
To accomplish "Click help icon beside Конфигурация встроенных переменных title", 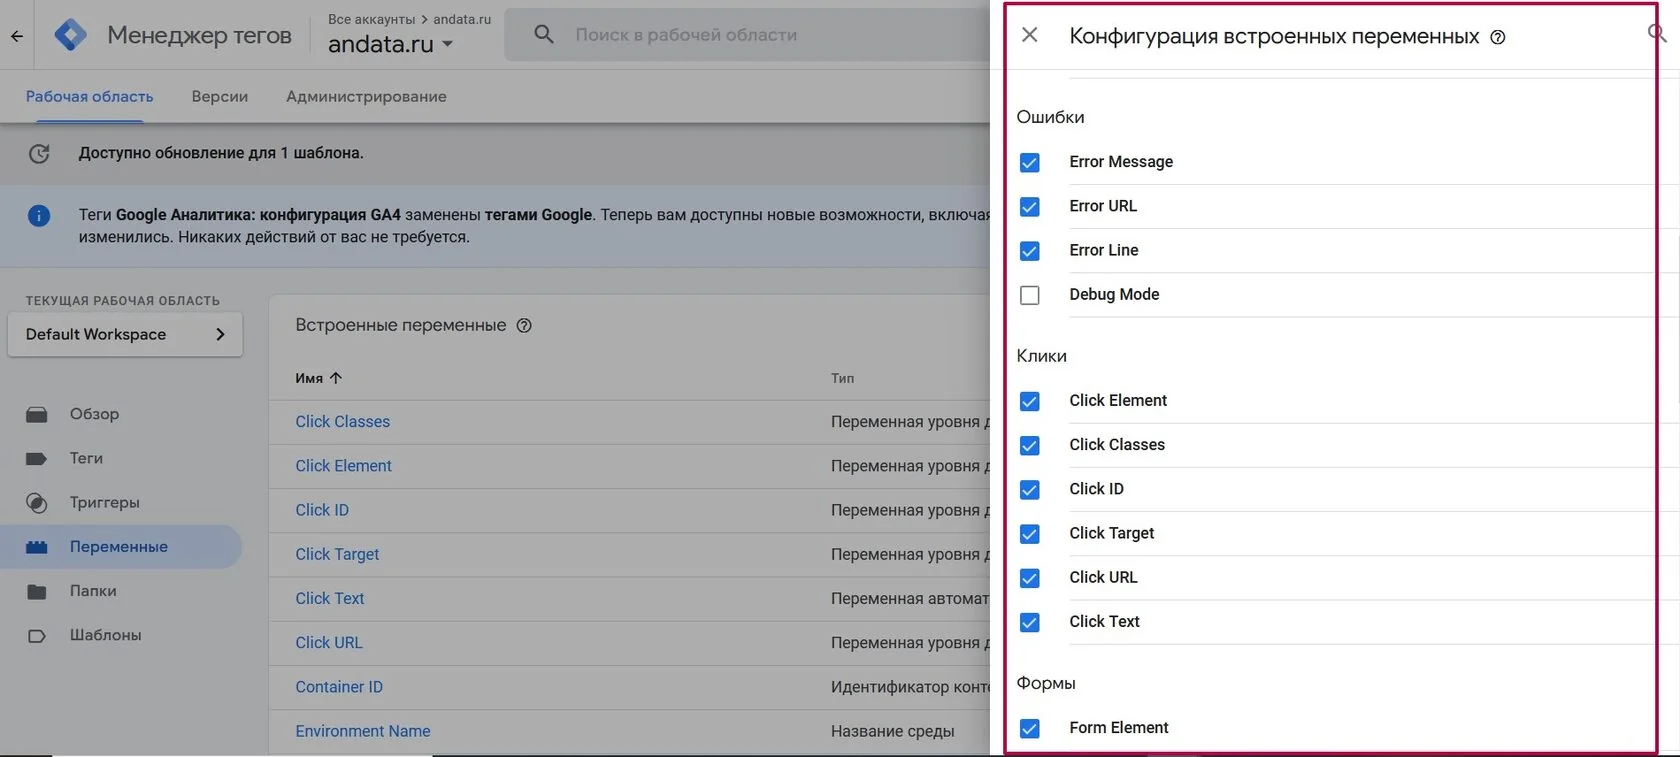I will (1497, 37).
